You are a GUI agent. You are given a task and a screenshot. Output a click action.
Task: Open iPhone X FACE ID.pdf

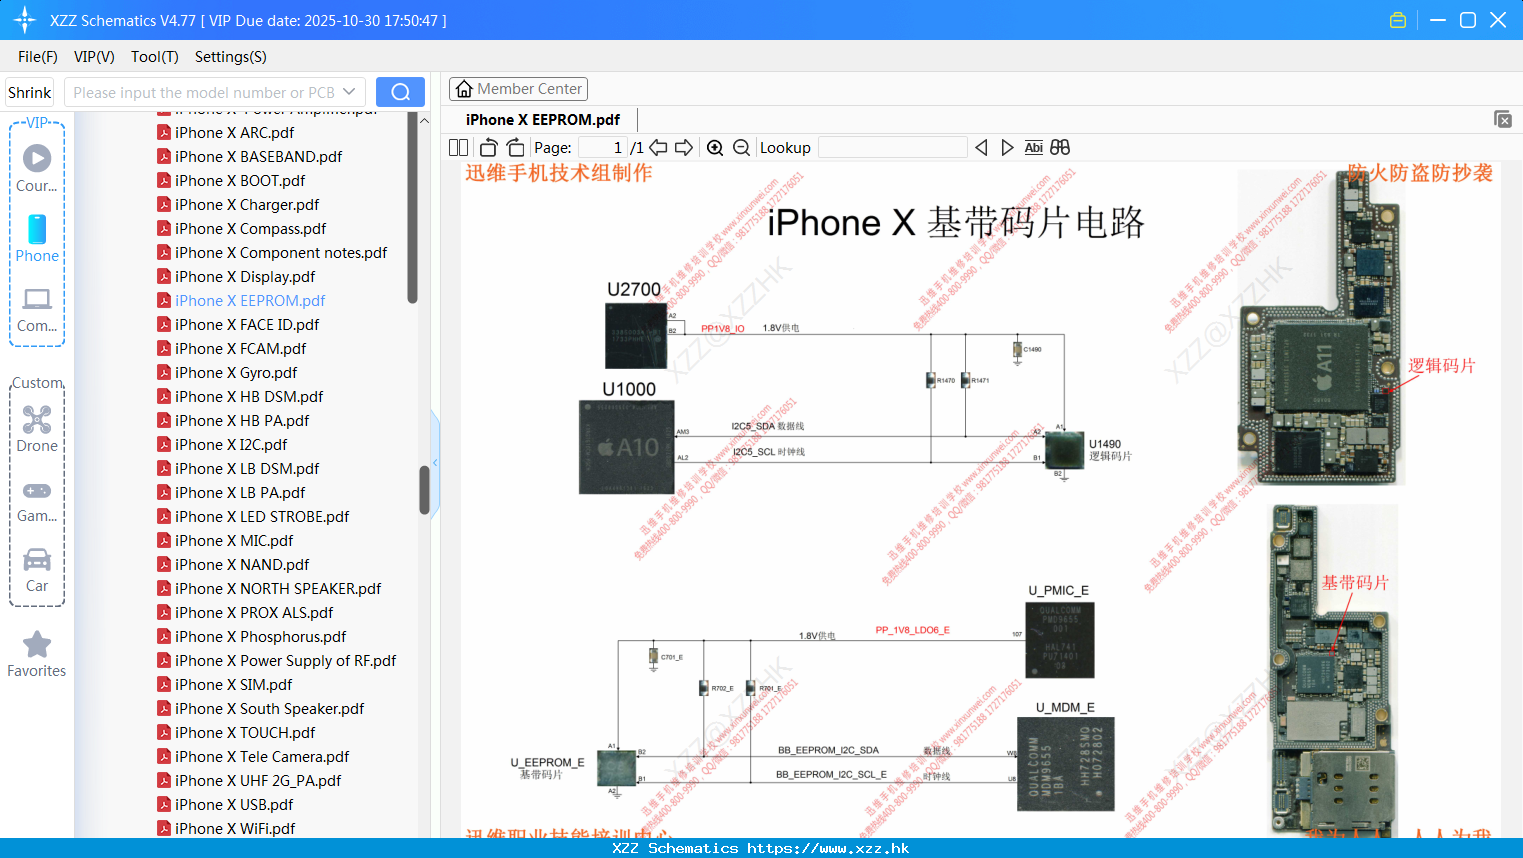pyautogui.click(x=247, y=324)
